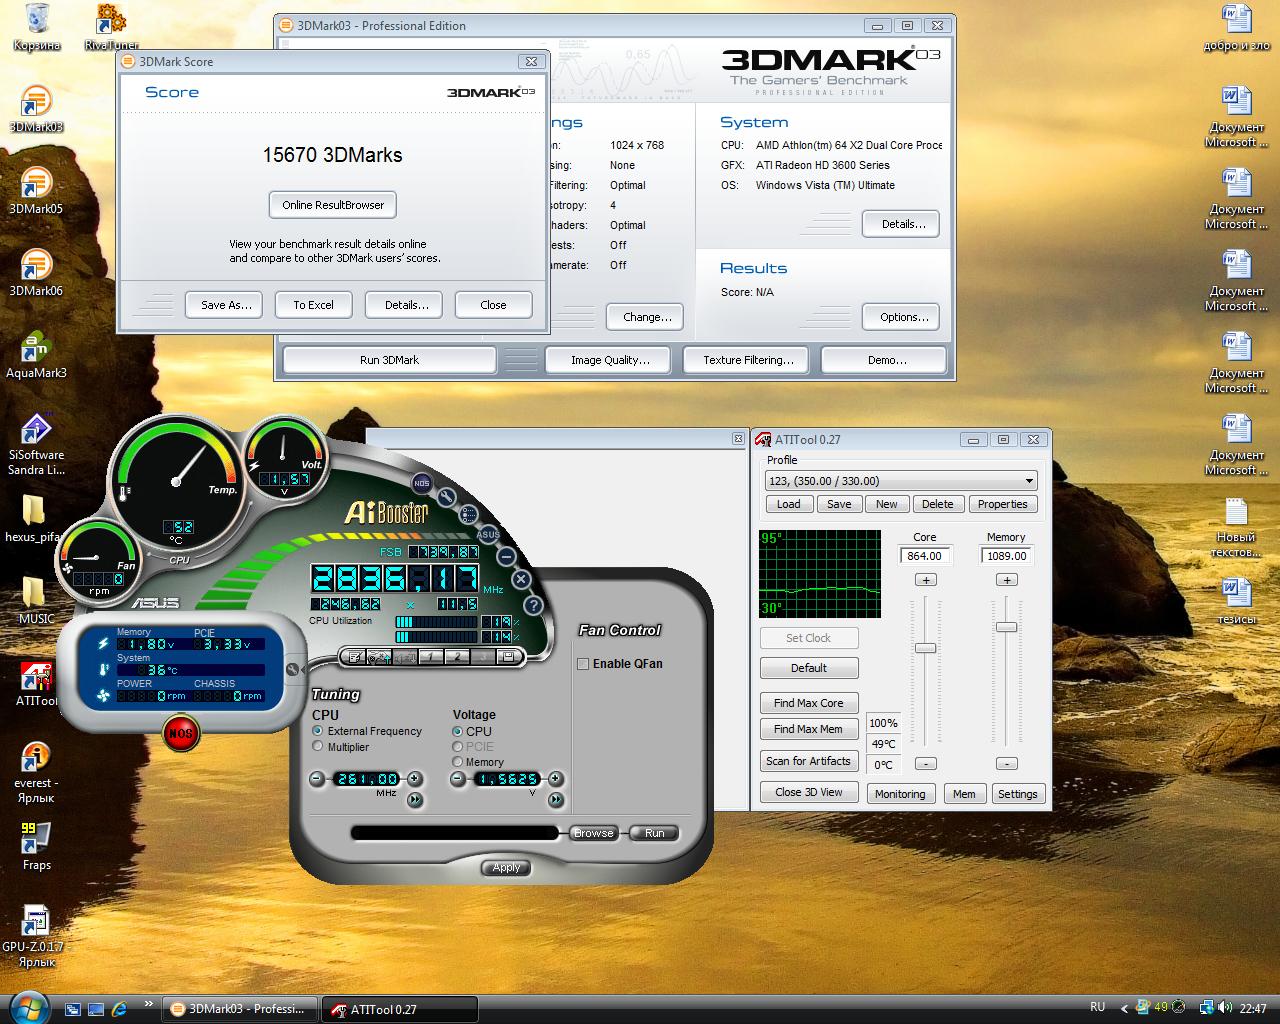Click the wrench tab on AI Booster side panel
Image resolution: width=1280 pixels, height=1024 pixels.
[292, 669]
